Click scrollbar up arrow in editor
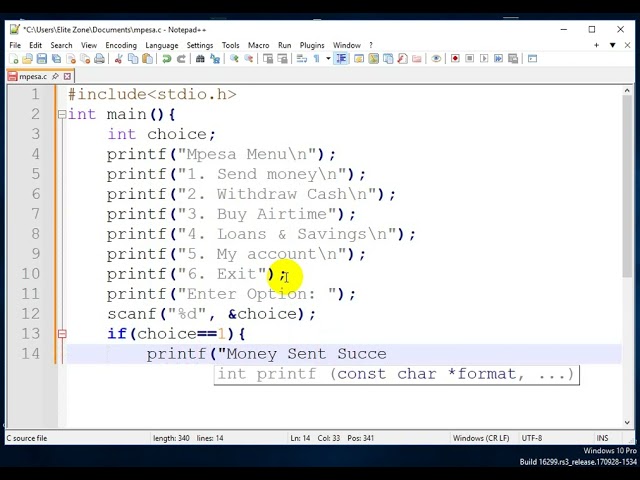The height and width of the screenshot is (480, 640). (627, 91)
